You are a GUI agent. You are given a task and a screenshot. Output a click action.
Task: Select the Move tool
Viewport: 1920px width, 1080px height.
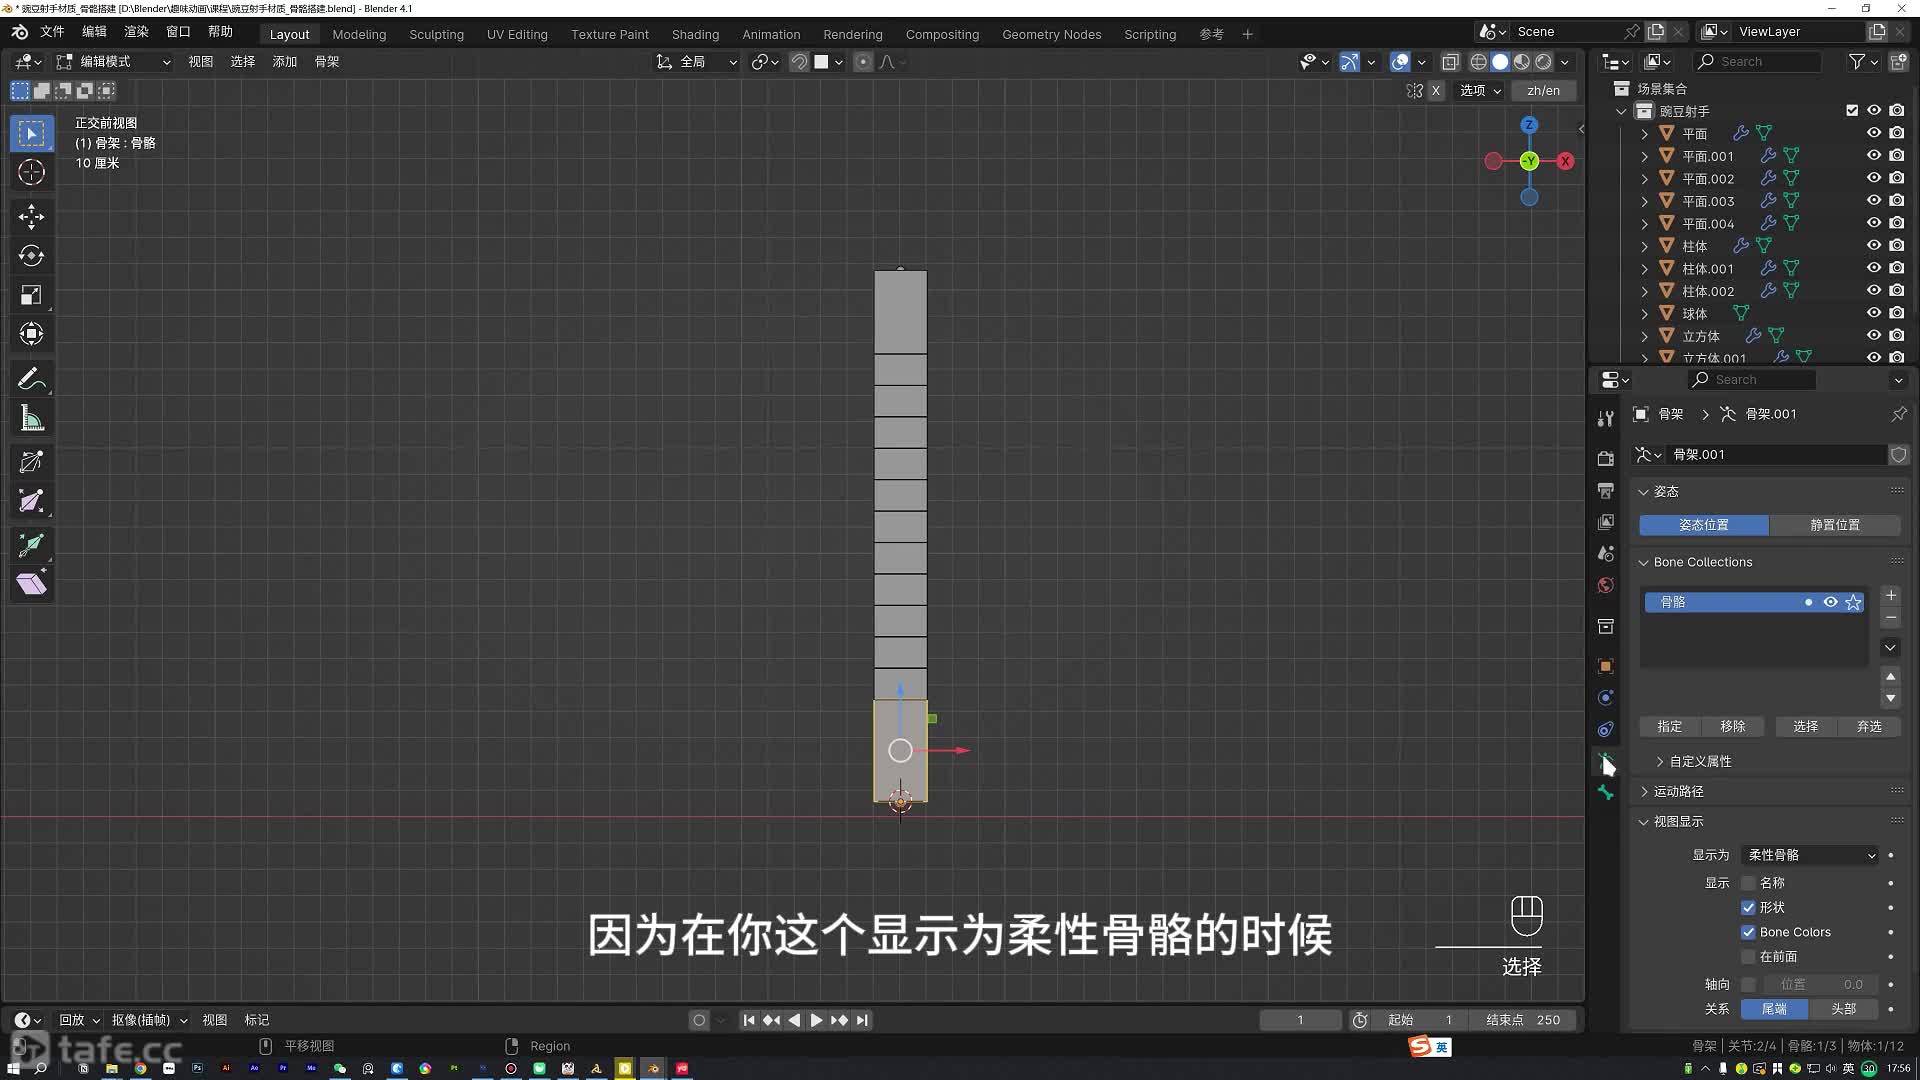pos(31,216)
